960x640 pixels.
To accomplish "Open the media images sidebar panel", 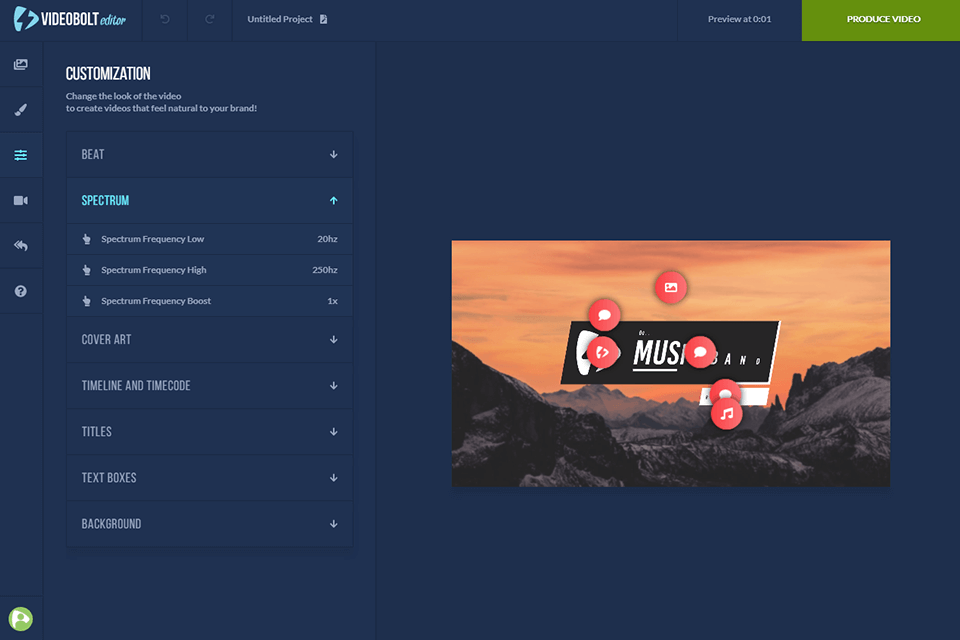I will [x=21, y=65].
